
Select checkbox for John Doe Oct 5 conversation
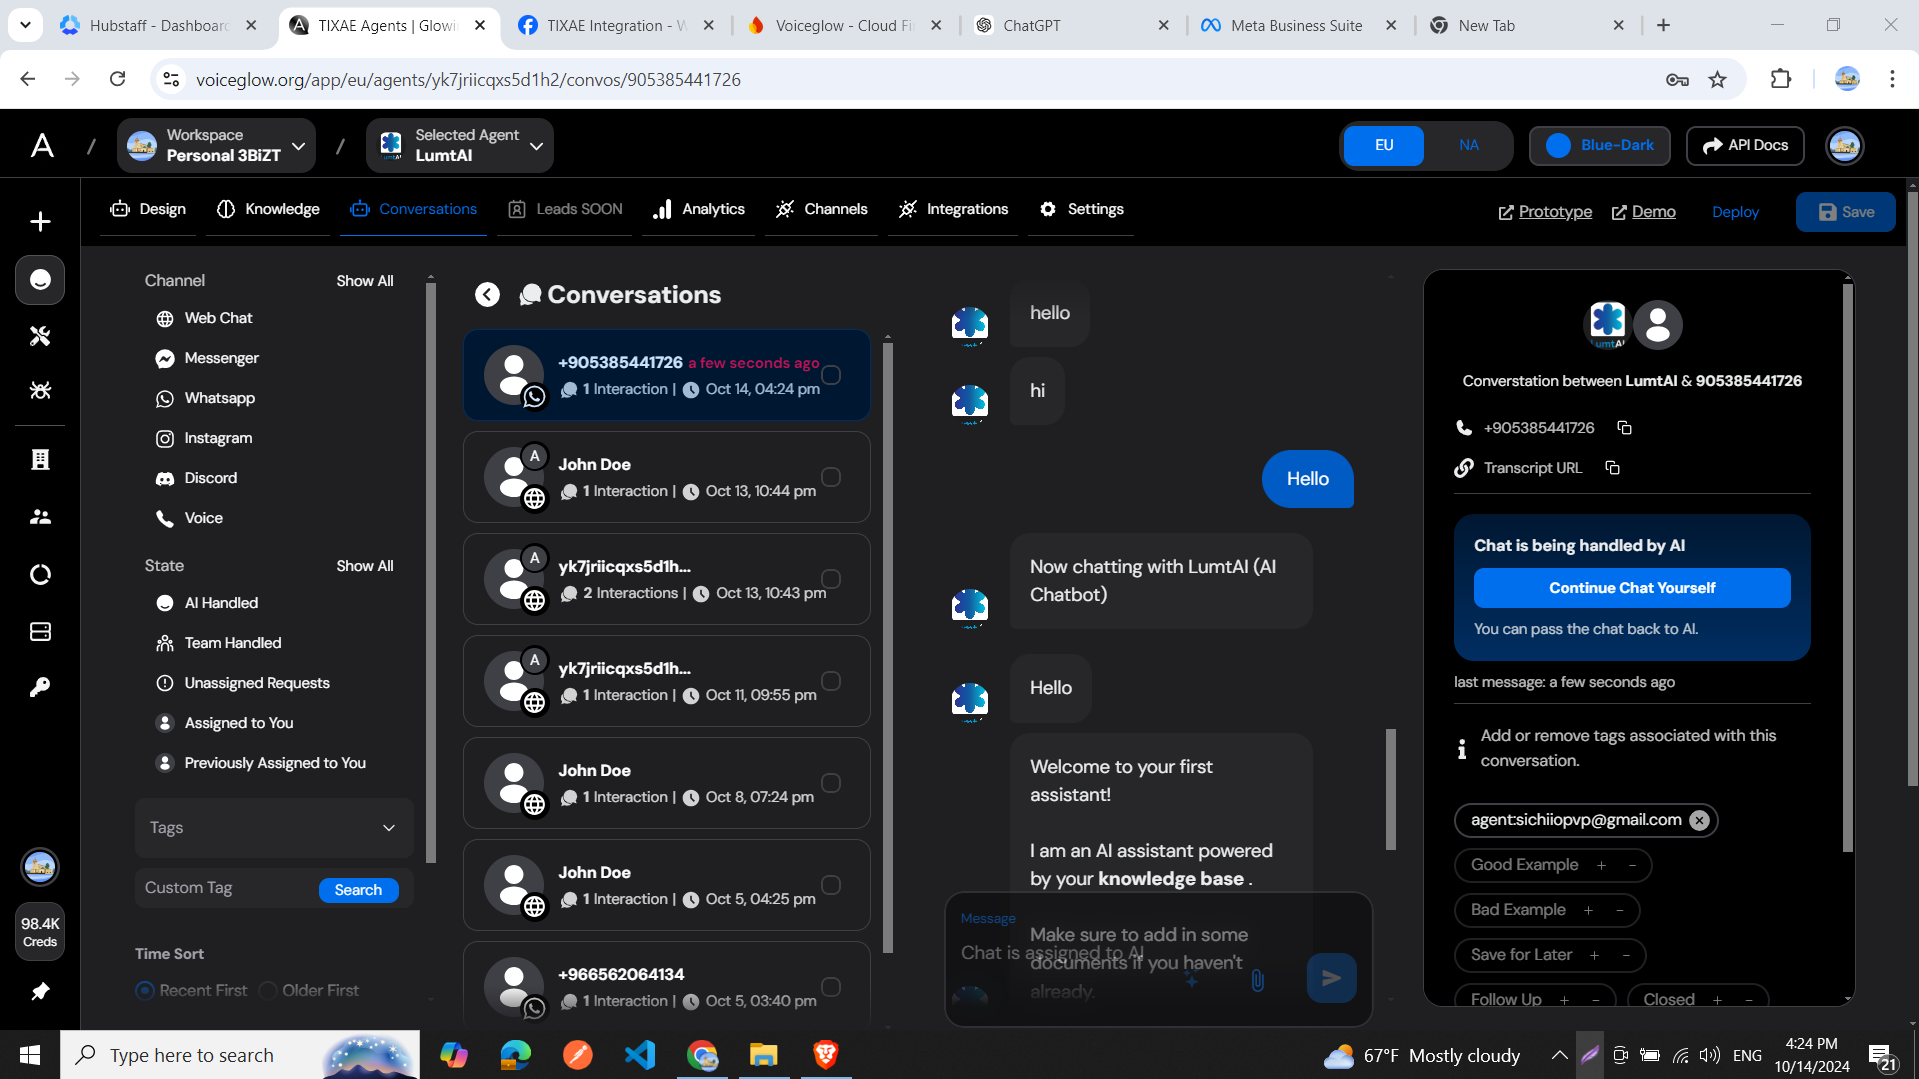click(831, 885)
